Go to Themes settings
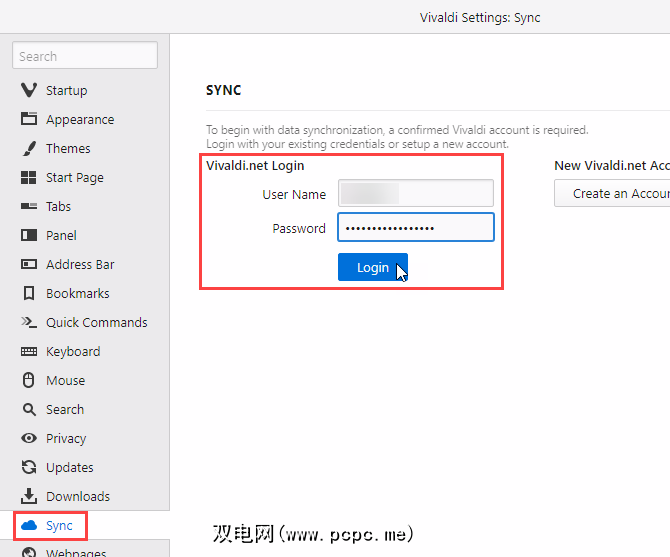The width and height of the screenshot is (670, 557). pos(68,149)
